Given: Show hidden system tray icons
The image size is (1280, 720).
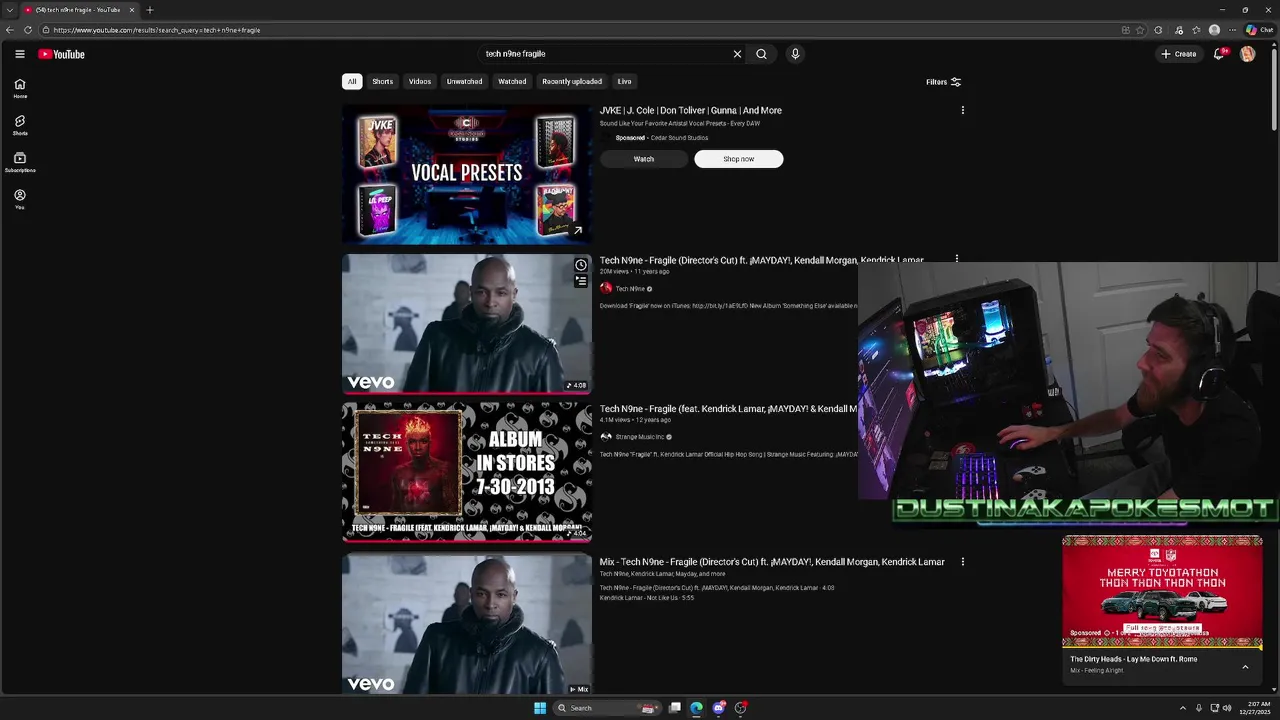Looking at the screenshot, I should (1184, 708).
